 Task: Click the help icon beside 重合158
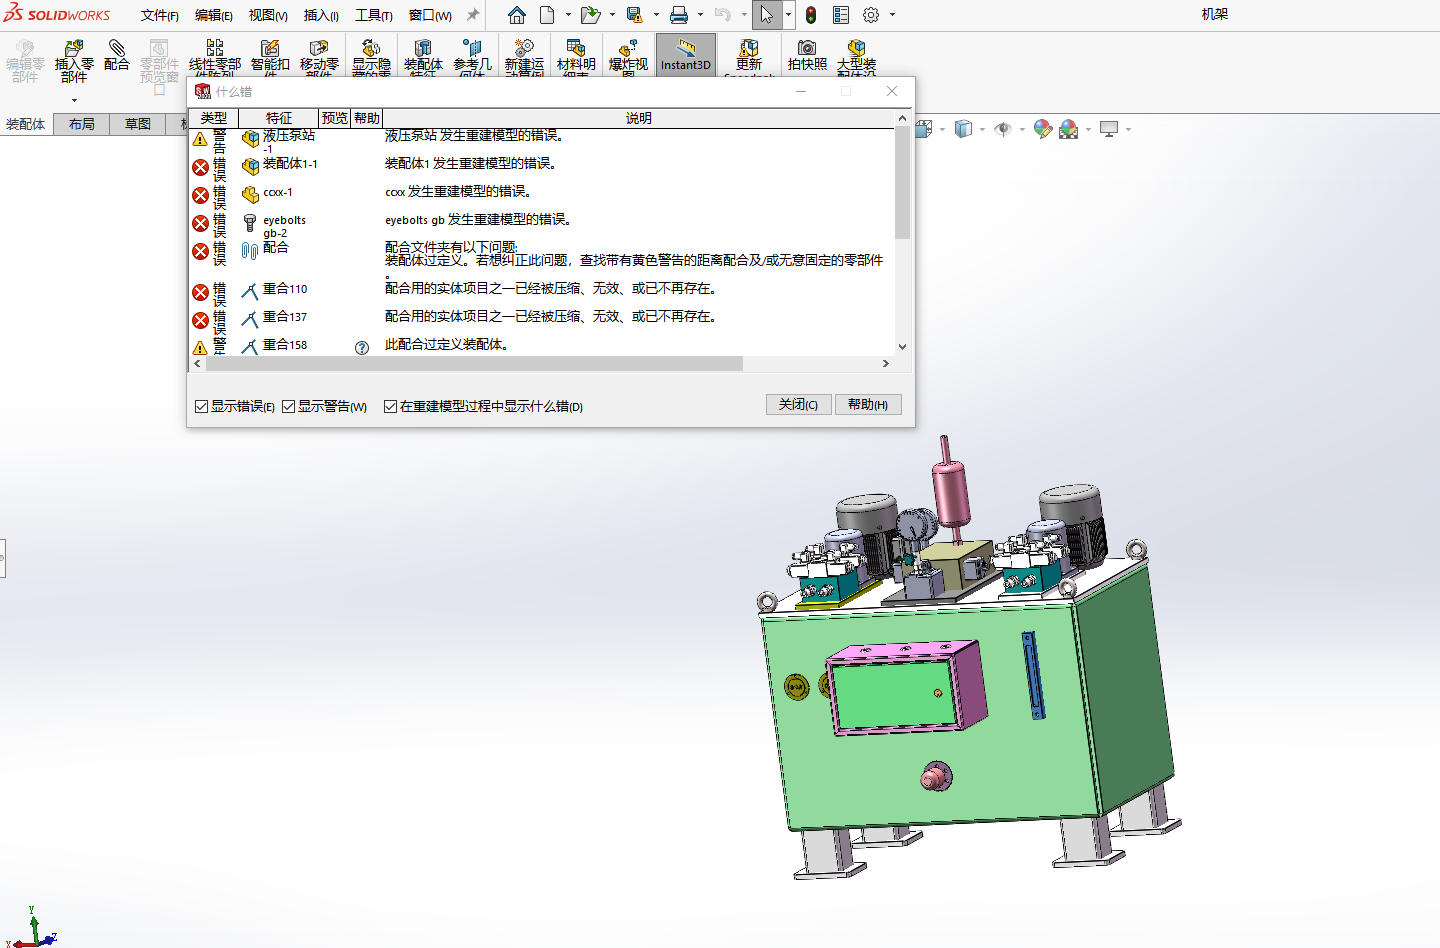(362, 347)
